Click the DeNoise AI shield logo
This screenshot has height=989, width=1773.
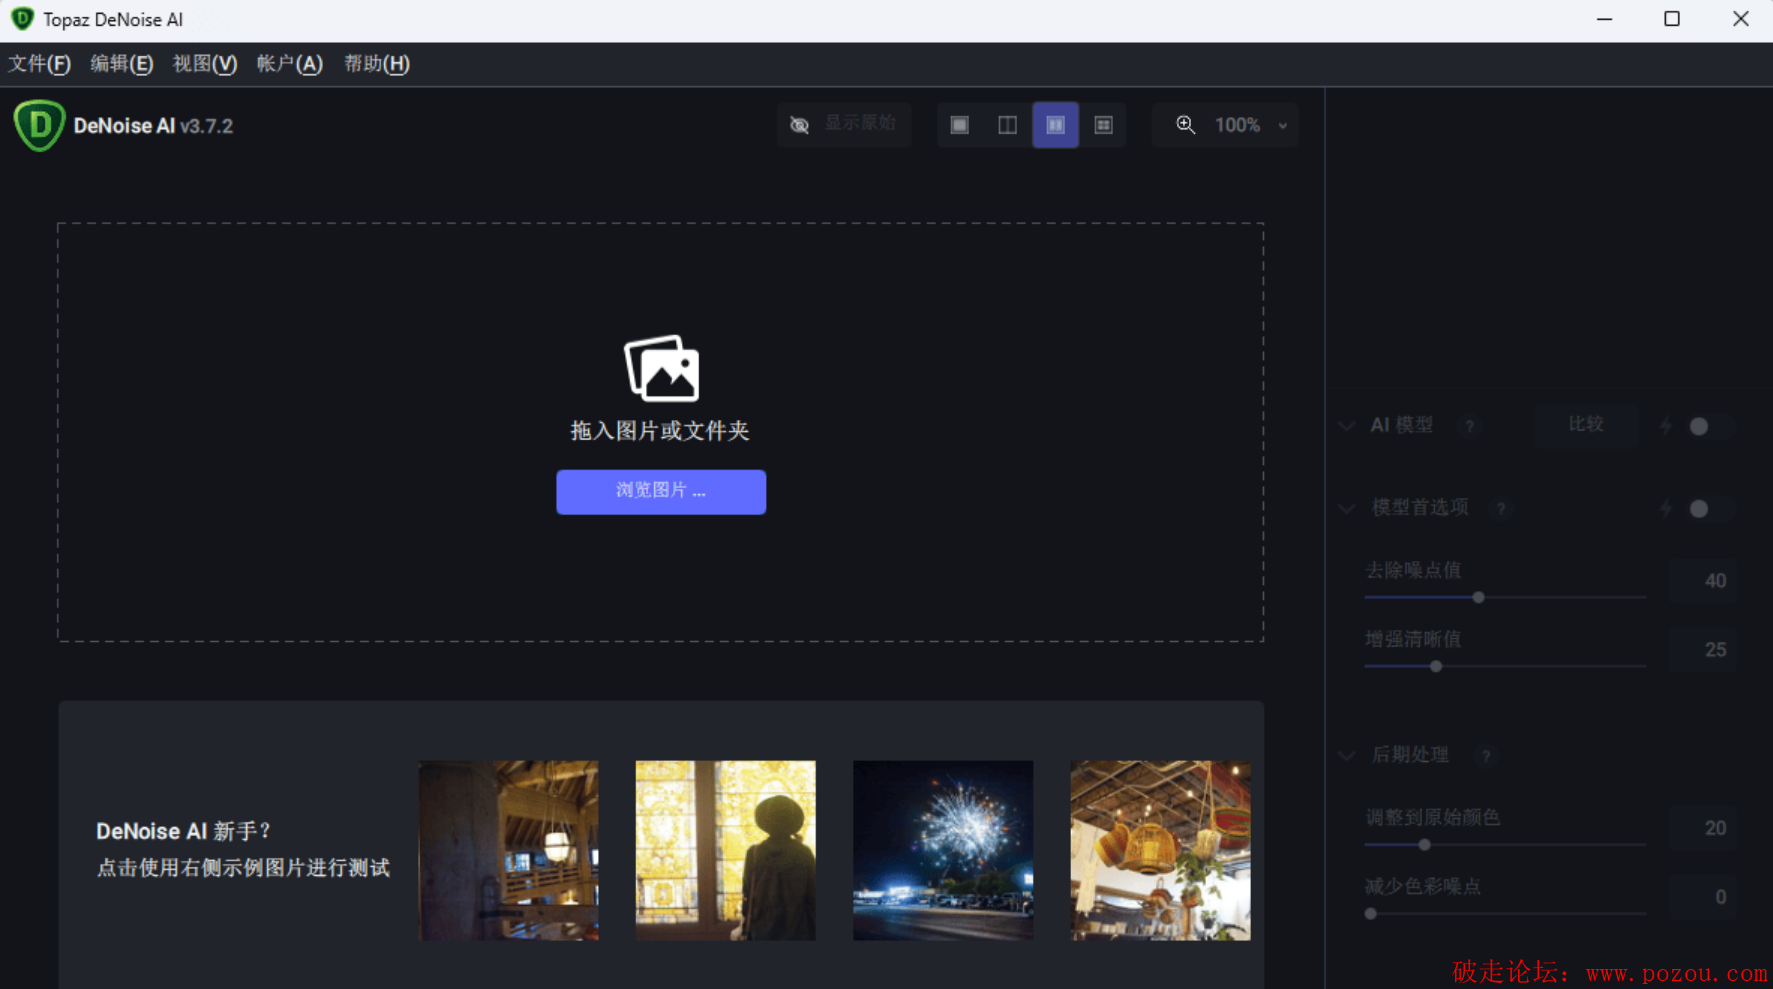[x=39, y=126]
